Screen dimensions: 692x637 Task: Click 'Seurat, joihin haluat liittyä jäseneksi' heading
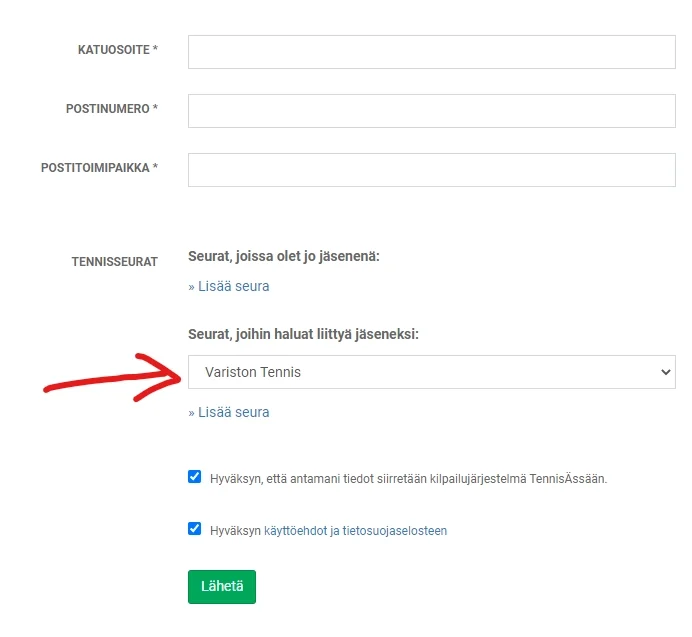(x=303, y=335)
